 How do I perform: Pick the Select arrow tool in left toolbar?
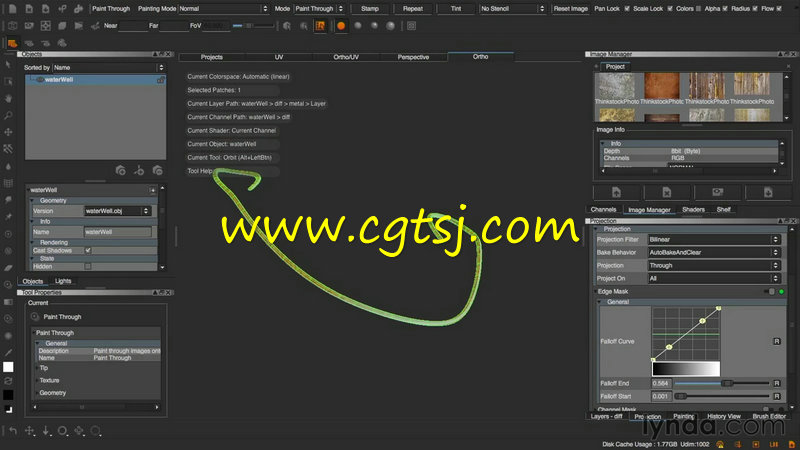pos(8,64)
